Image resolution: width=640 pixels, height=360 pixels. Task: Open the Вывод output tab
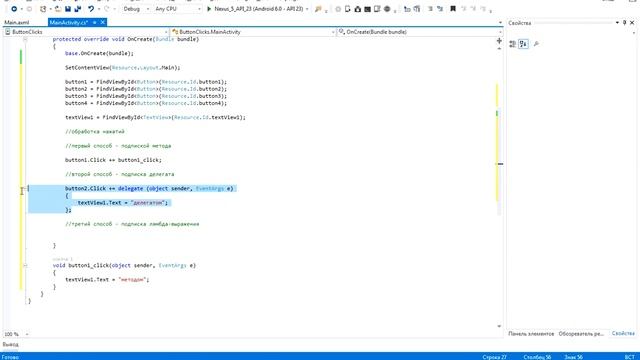[x=10, y=344]
